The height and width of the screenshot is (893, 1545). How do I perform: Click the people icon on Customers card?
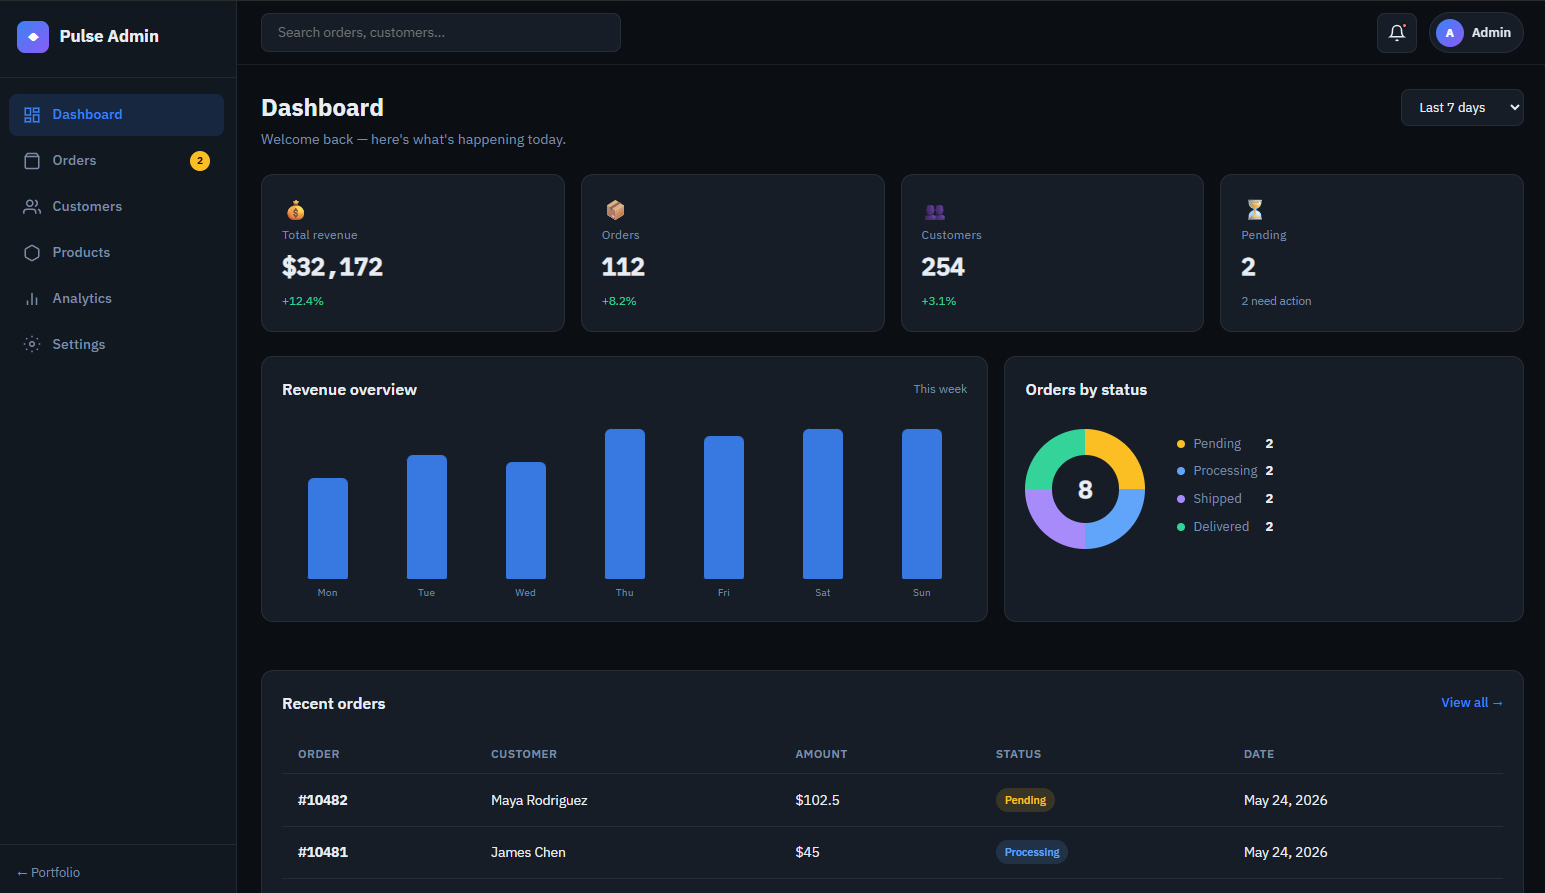[935, 211]
